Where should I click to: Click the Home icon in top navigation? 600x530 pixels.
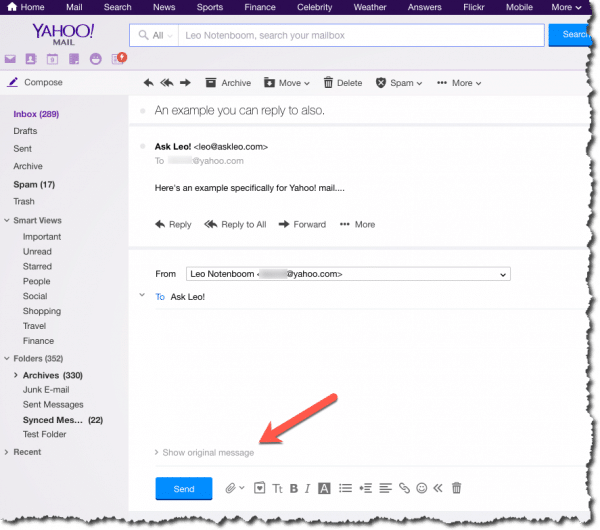[12, 7]
